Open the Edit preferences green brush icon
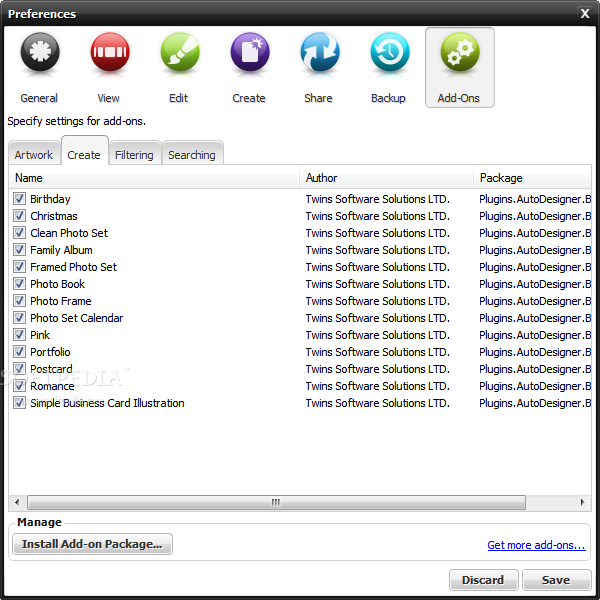 180,52
